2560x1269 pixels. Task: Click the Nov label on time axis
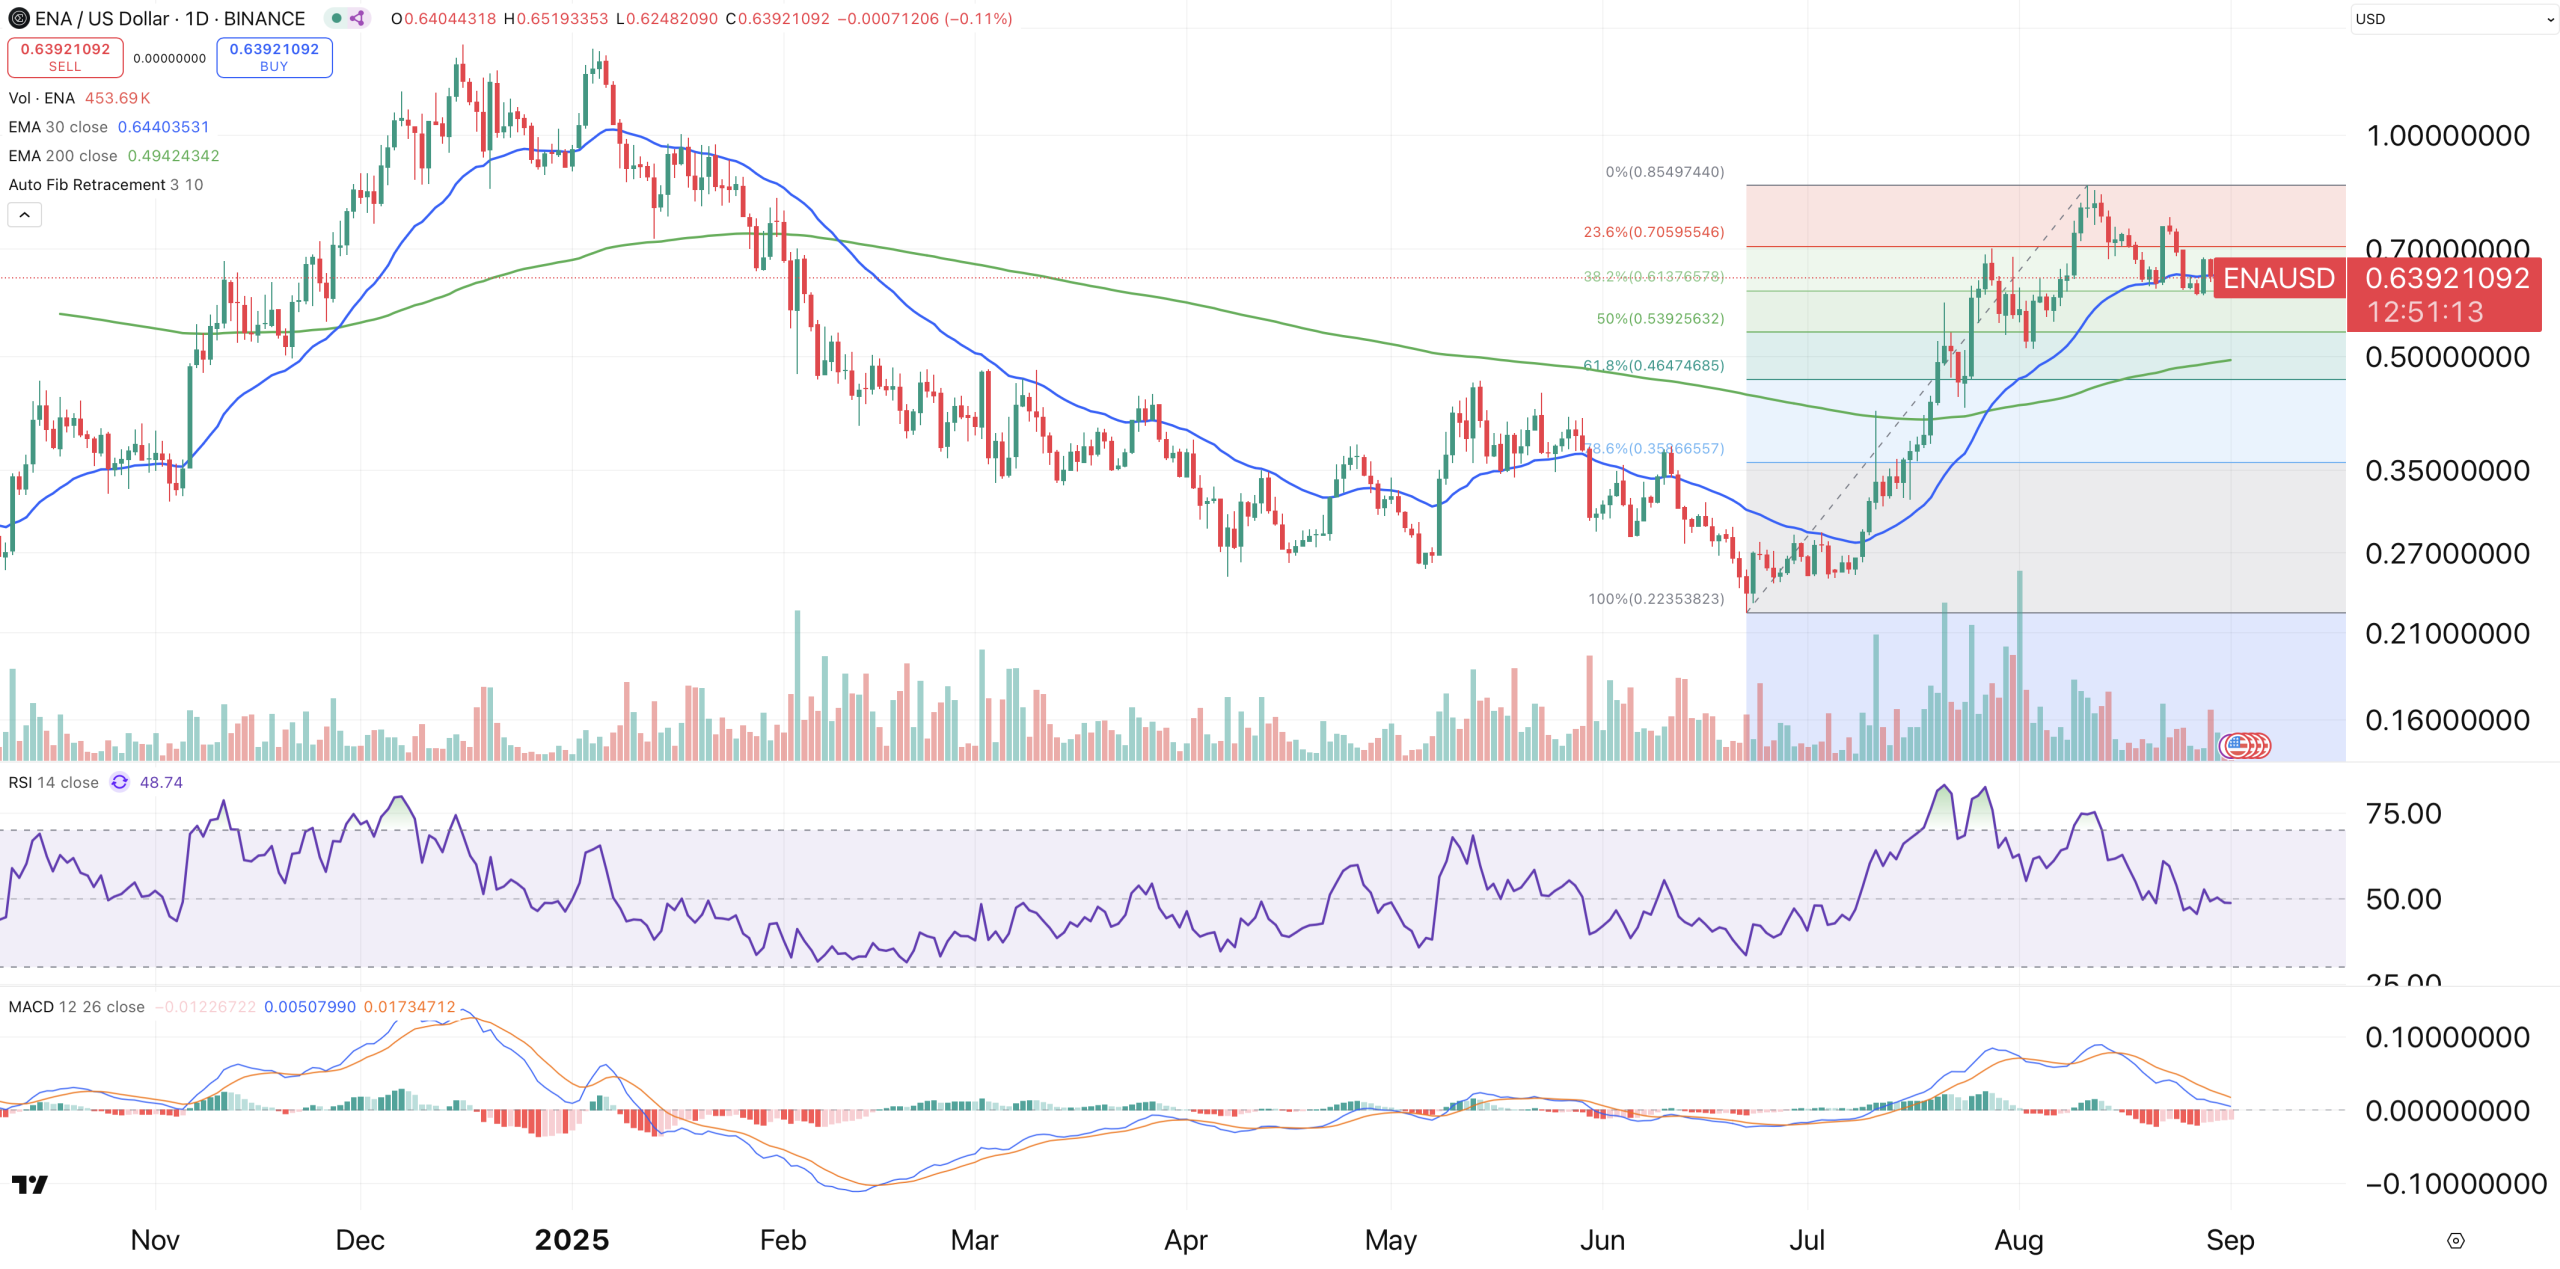click(155, 1240)
